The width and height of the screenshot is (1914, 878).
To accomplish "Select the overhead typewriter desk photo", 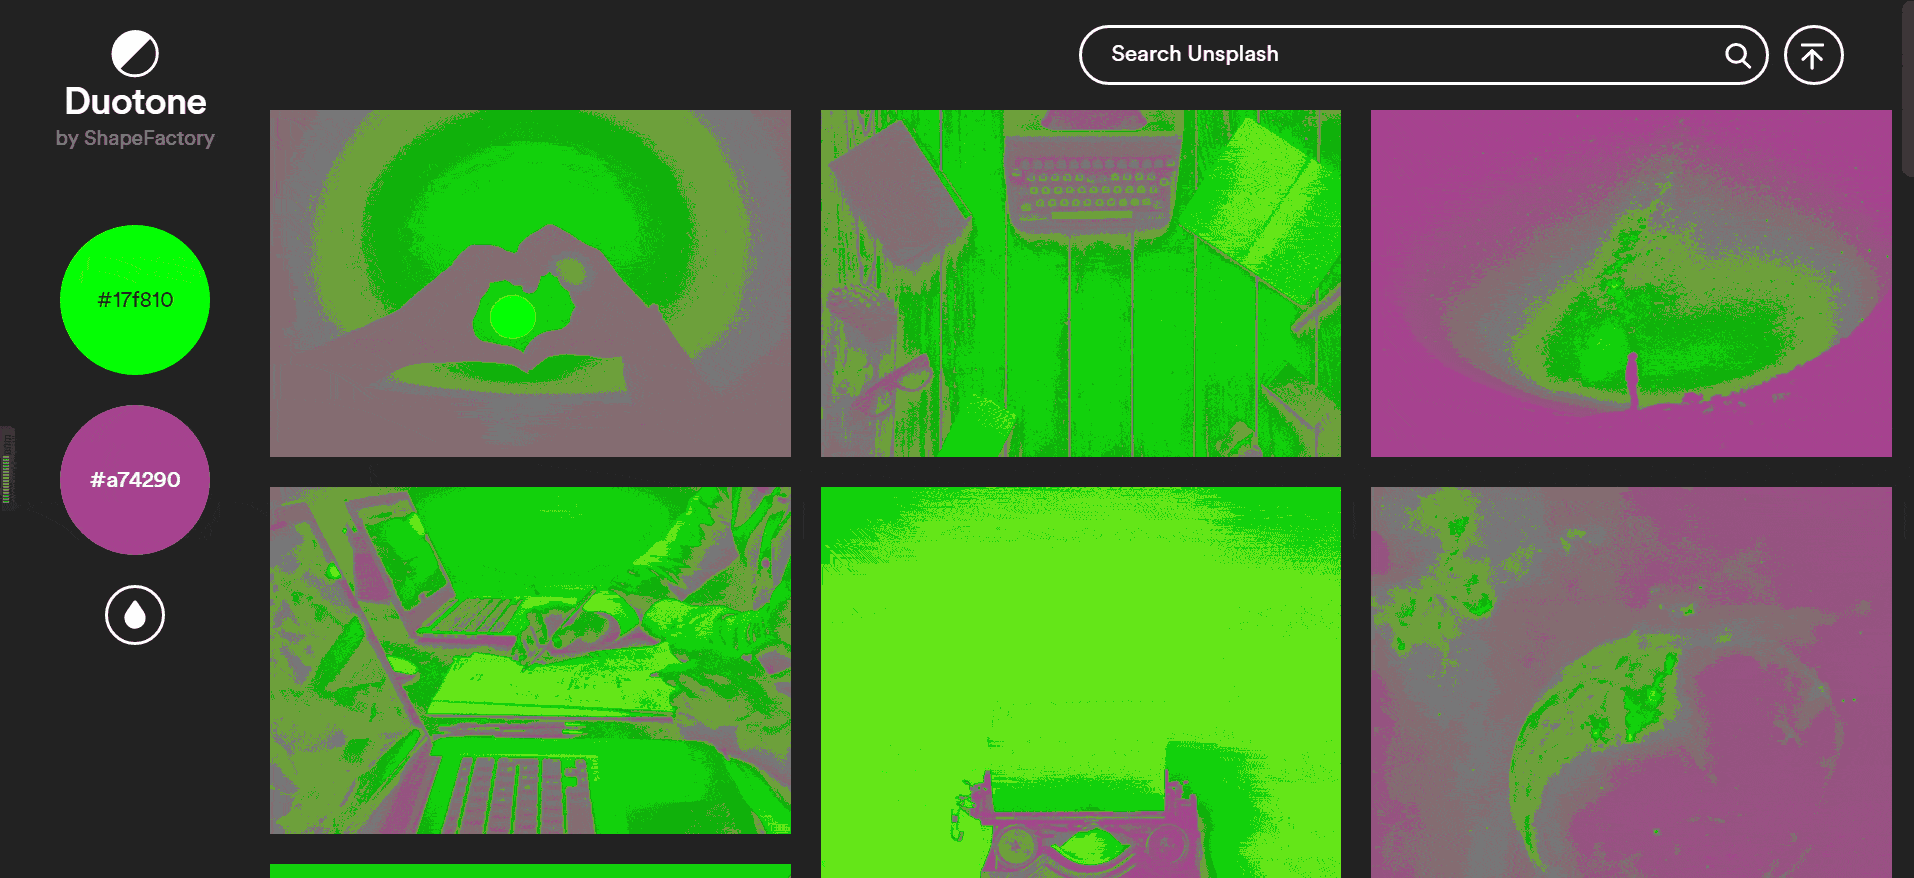I will pos(1081,283).
